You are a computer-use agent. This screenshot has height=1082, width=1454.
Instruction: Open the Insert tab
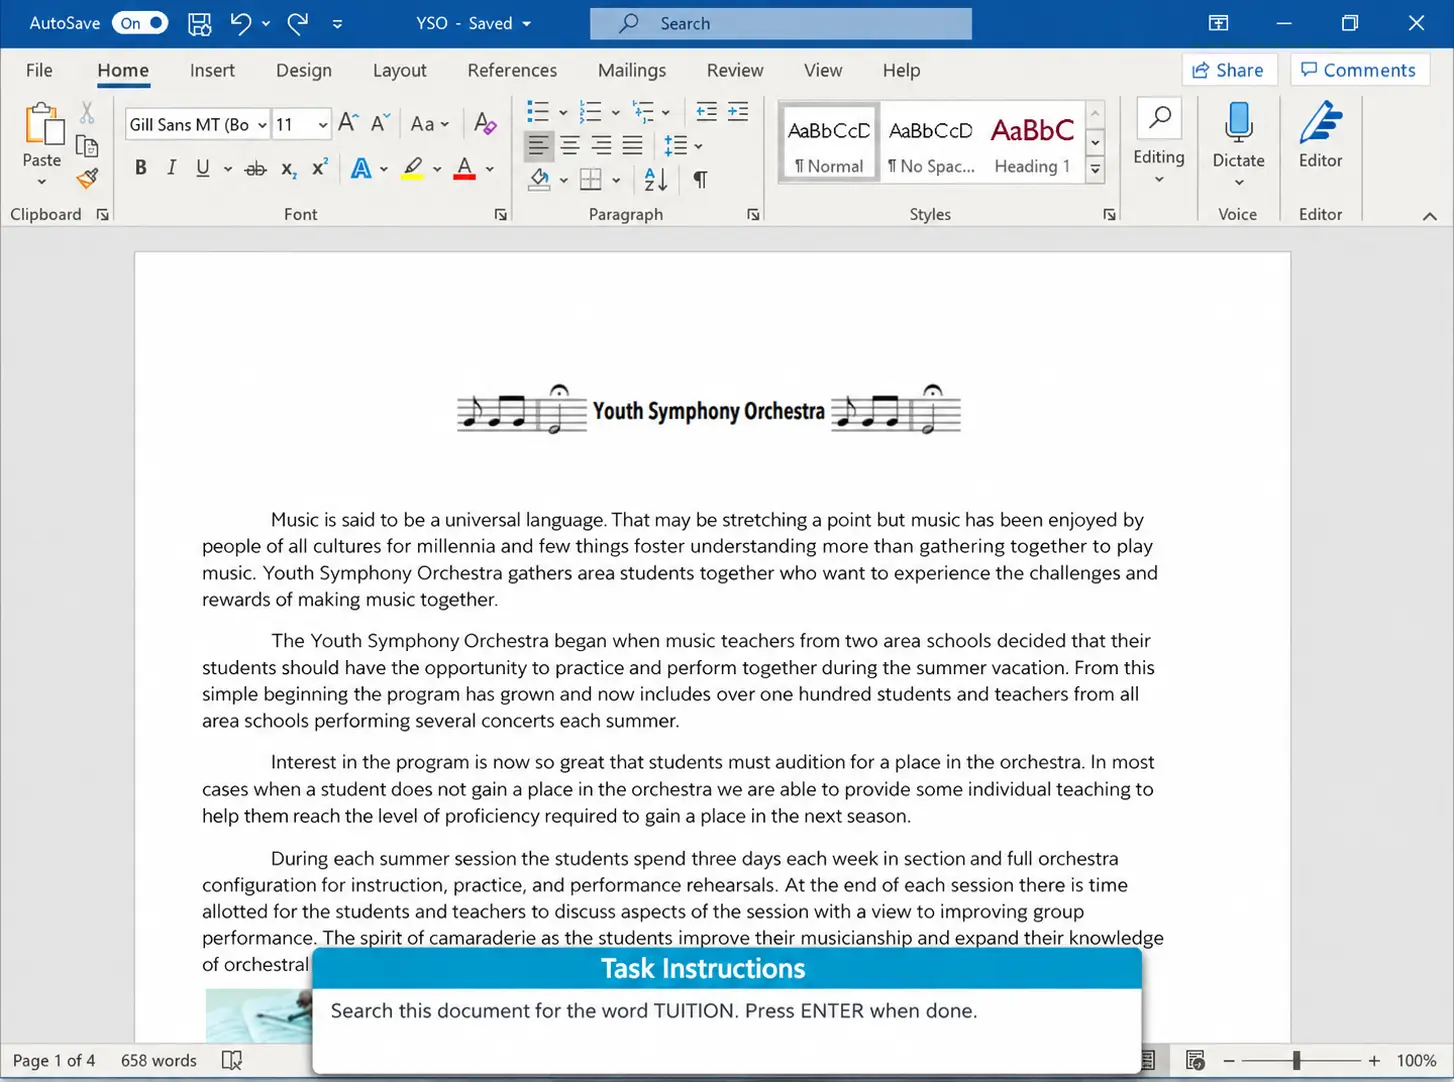click(x=212, y=70)
